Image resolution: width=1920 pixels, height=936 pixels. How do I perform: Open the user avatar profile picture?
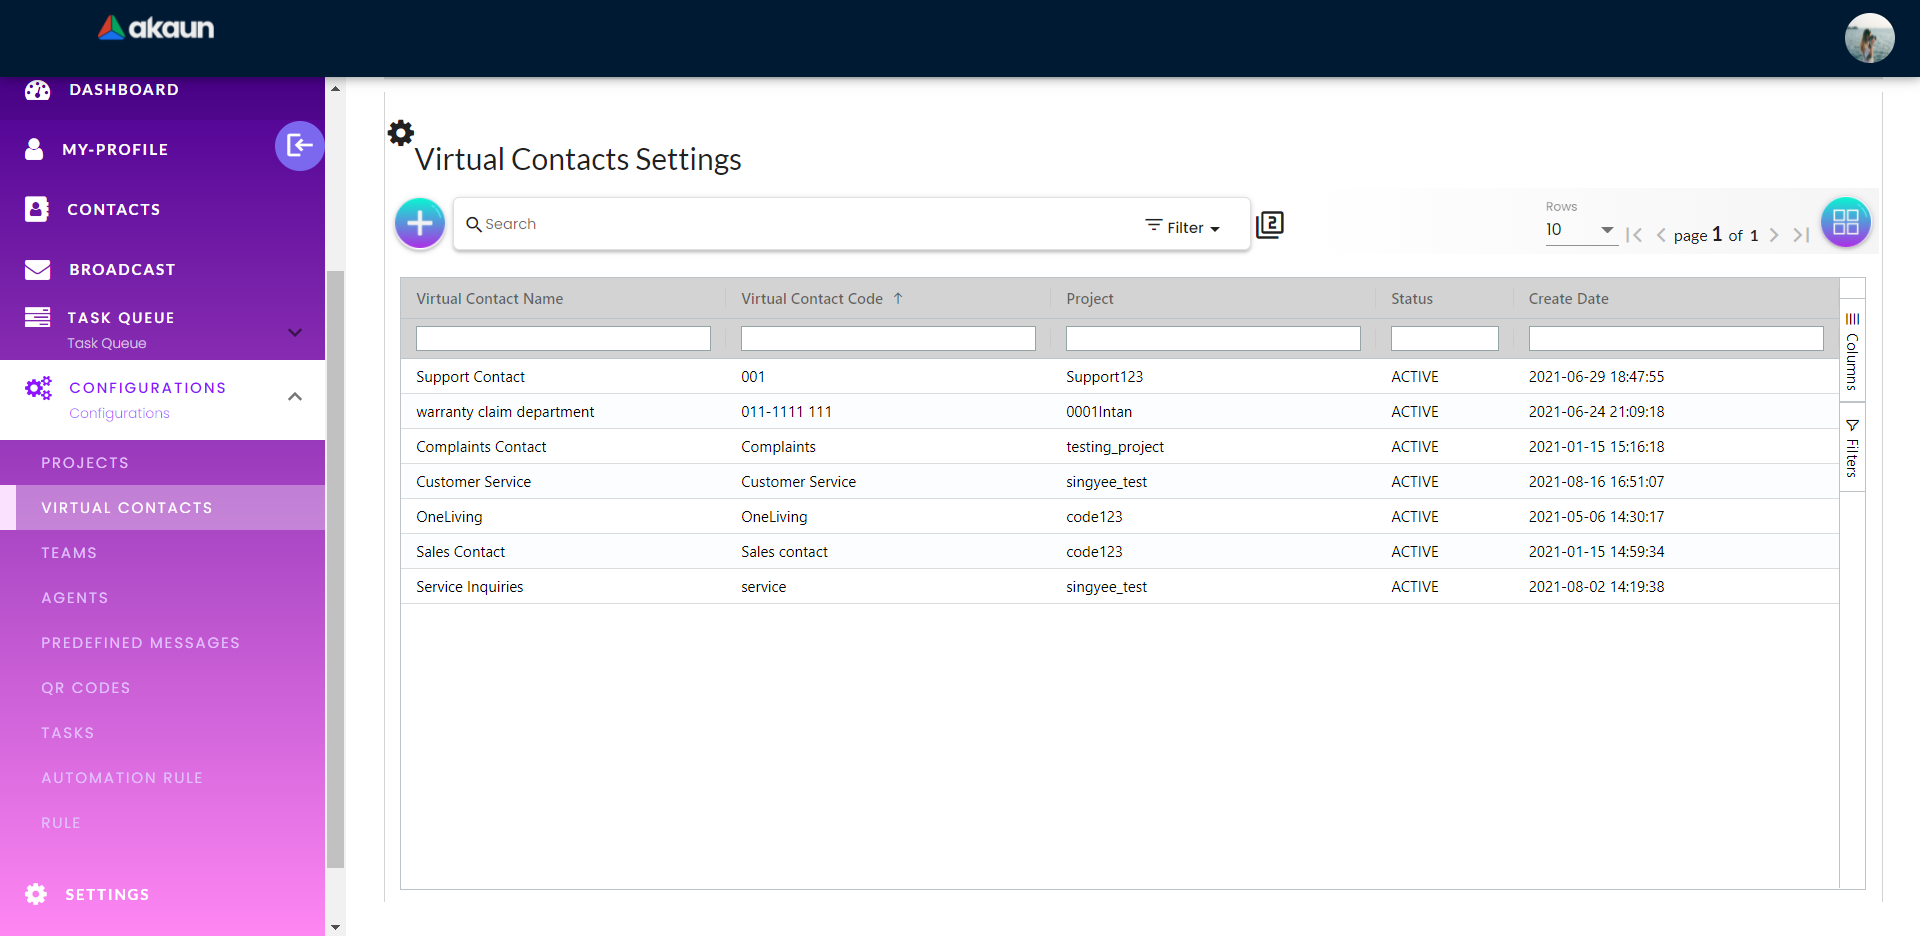[x=1869, y=38]
